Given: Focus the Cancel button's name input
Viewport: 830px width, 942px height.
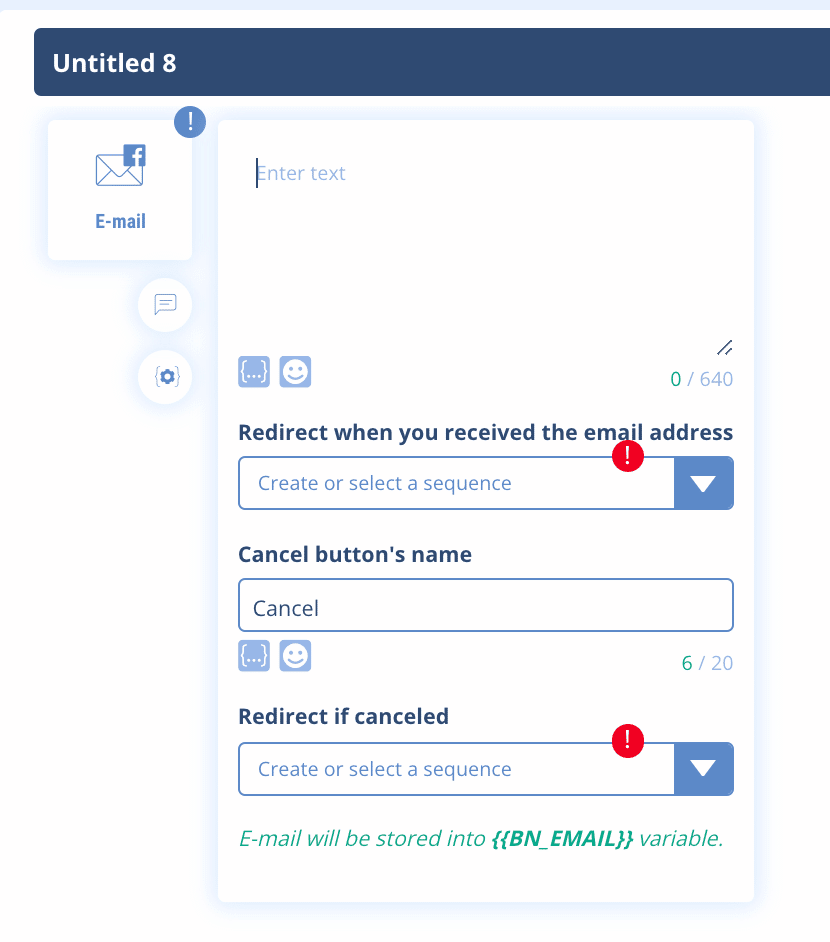Looking at the screenshot, I should (485, 606).
